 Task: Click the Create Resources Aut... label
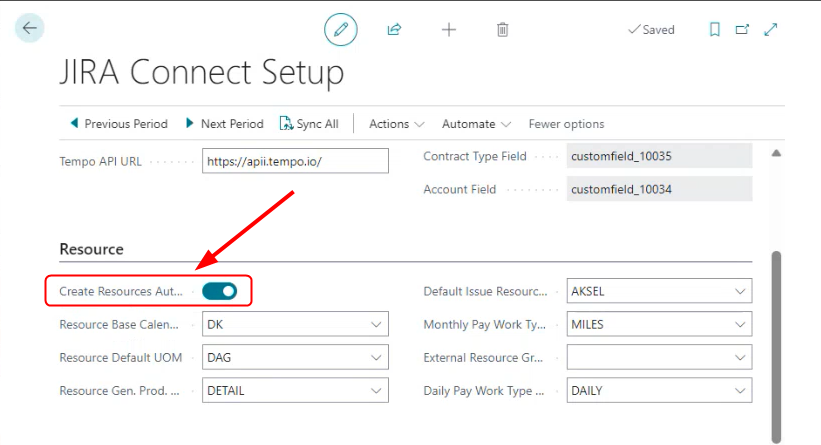tap(121, 291)
